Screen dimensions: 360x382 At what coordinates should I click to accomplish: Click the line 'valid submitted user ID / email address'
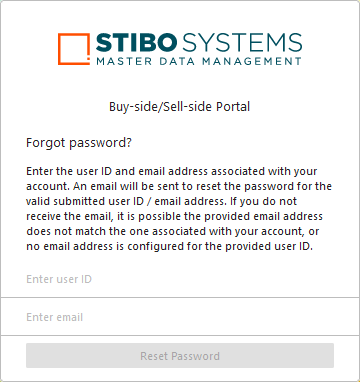(162, 201)
